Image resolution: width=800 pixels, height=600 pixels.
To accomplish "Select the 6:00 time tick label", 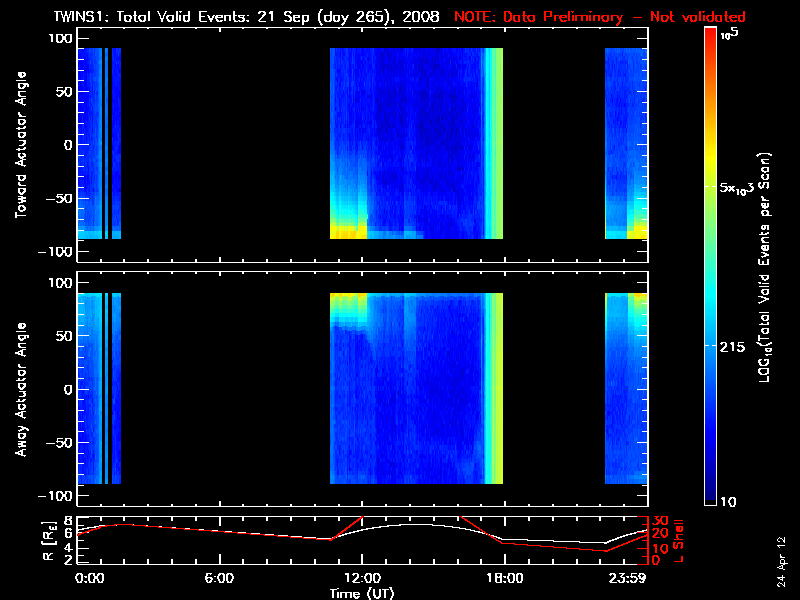I will 219,578.
